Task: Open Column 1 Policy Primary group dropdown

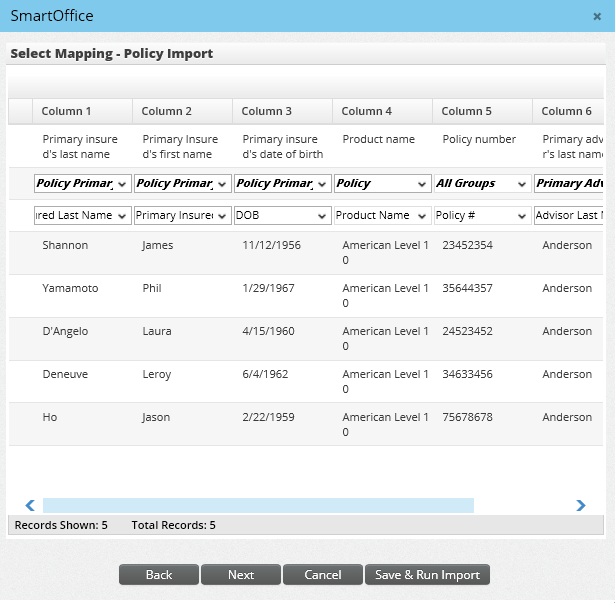Action: (x=82, y=184)
